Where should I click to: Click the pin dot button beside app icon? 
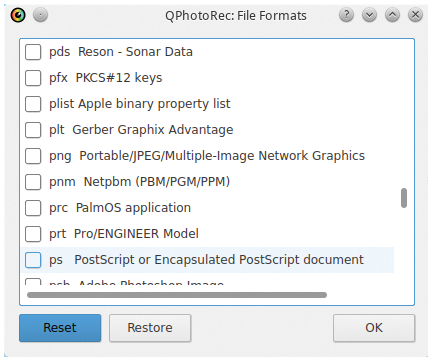click(x=41, y=15)
